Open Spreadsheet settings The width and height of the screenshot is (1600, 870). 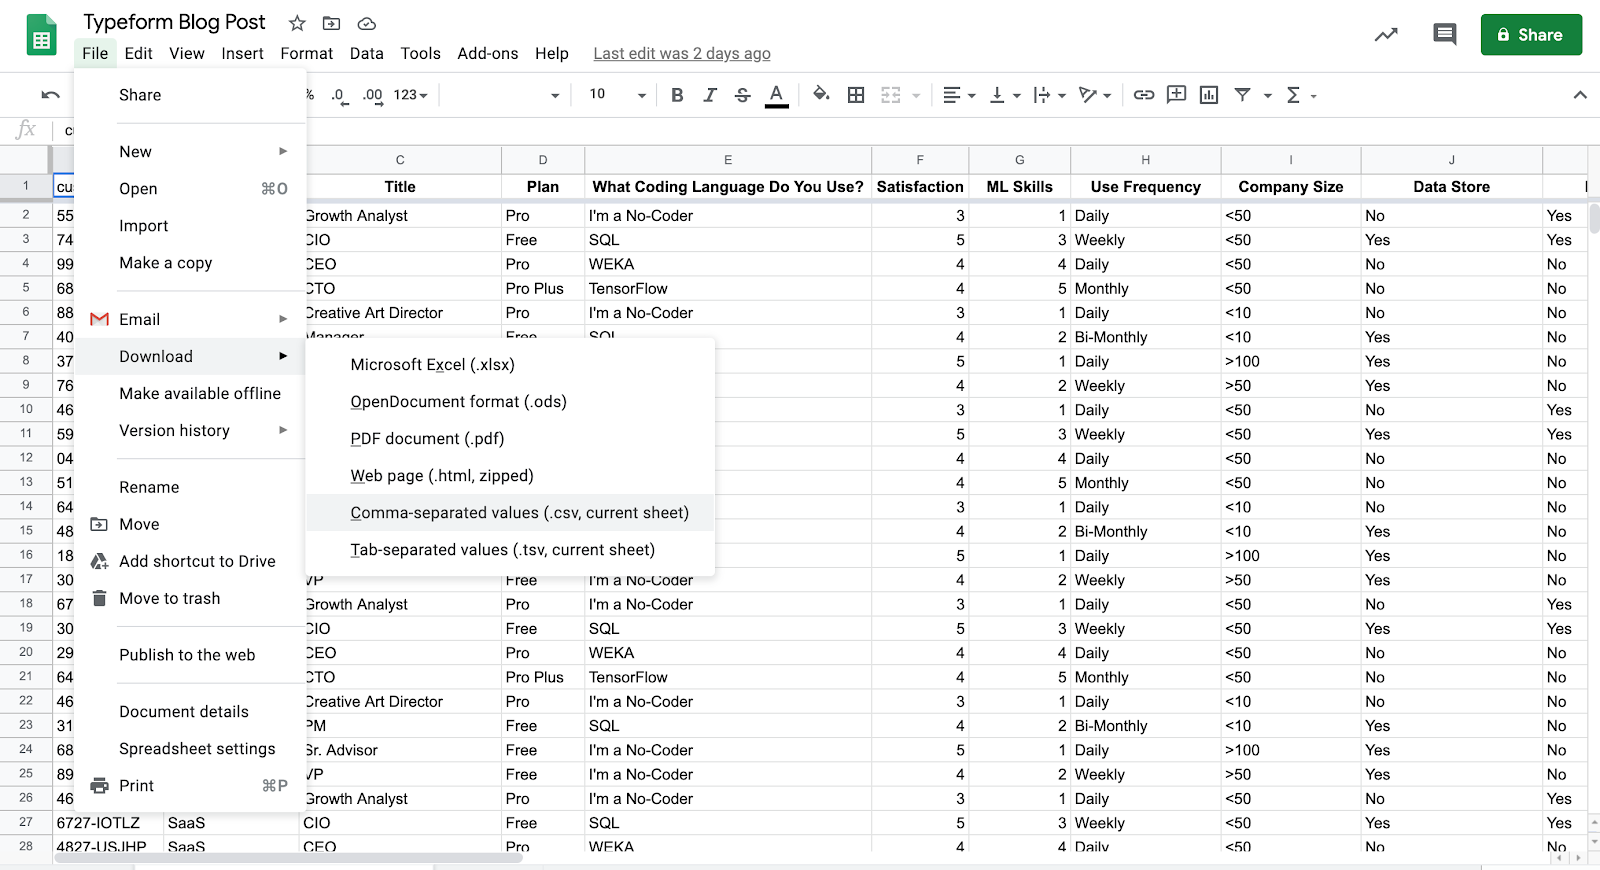pyautogui.click(x=190, y=749)
